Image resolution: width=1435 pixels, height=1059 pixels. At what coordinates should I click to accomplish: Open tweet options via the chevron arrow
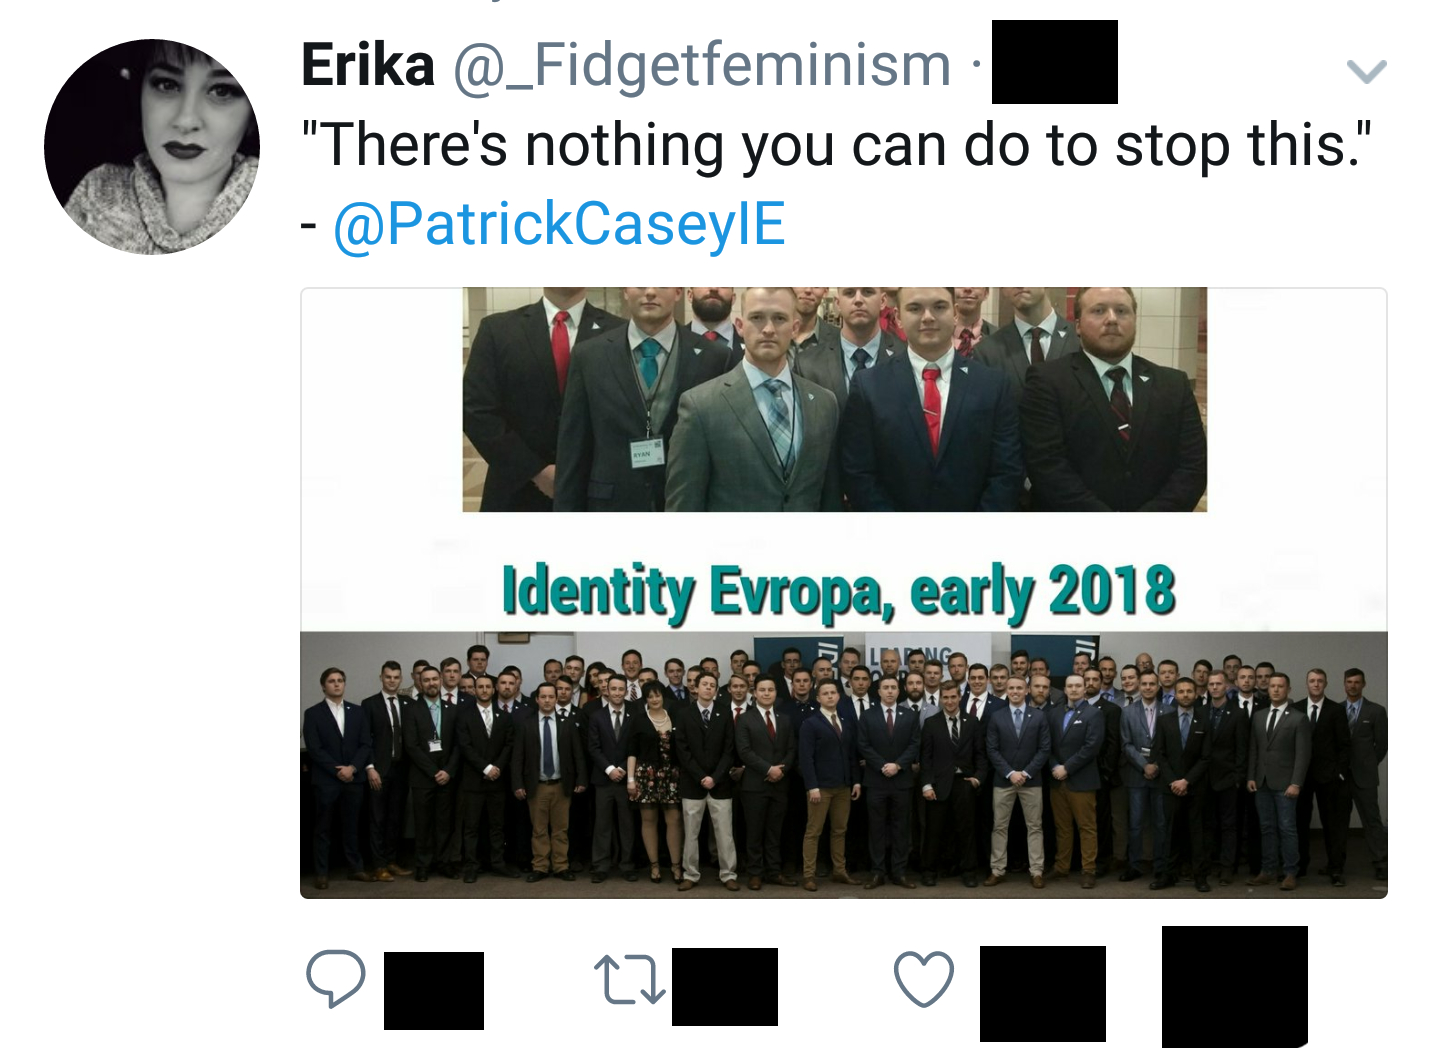[x=1366, y=71]
